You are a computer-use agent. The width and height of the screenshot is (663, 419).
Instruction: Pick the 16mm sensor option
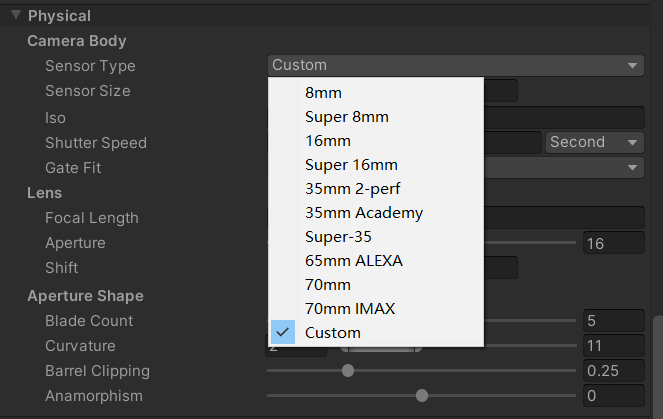(x=328, y=140)
